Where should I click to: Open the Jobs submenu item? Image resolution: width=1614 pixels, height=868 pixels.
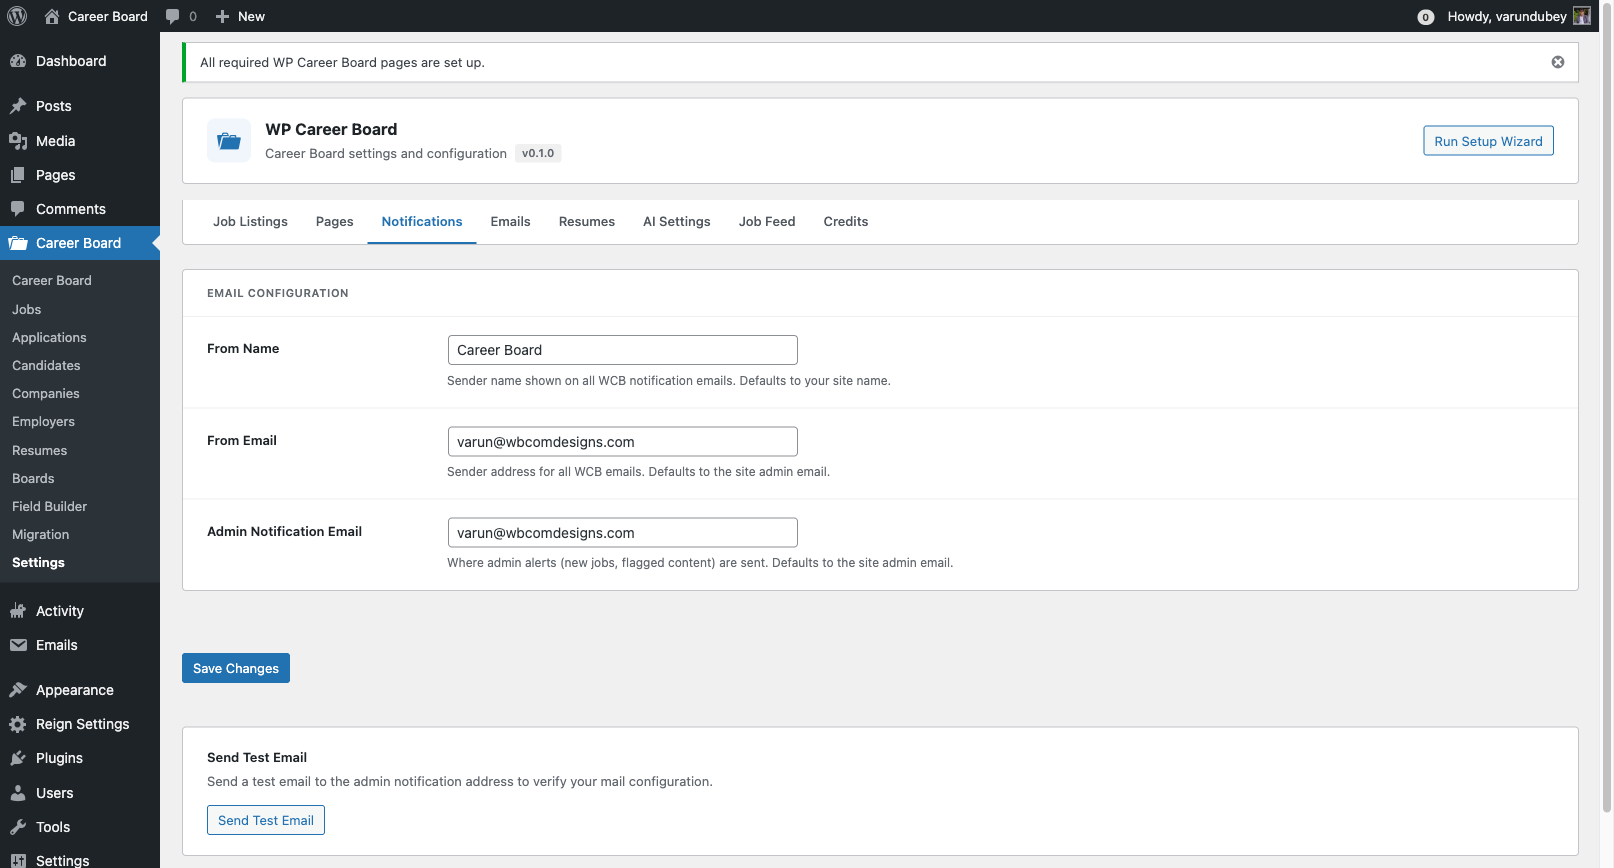click(27, 310)
